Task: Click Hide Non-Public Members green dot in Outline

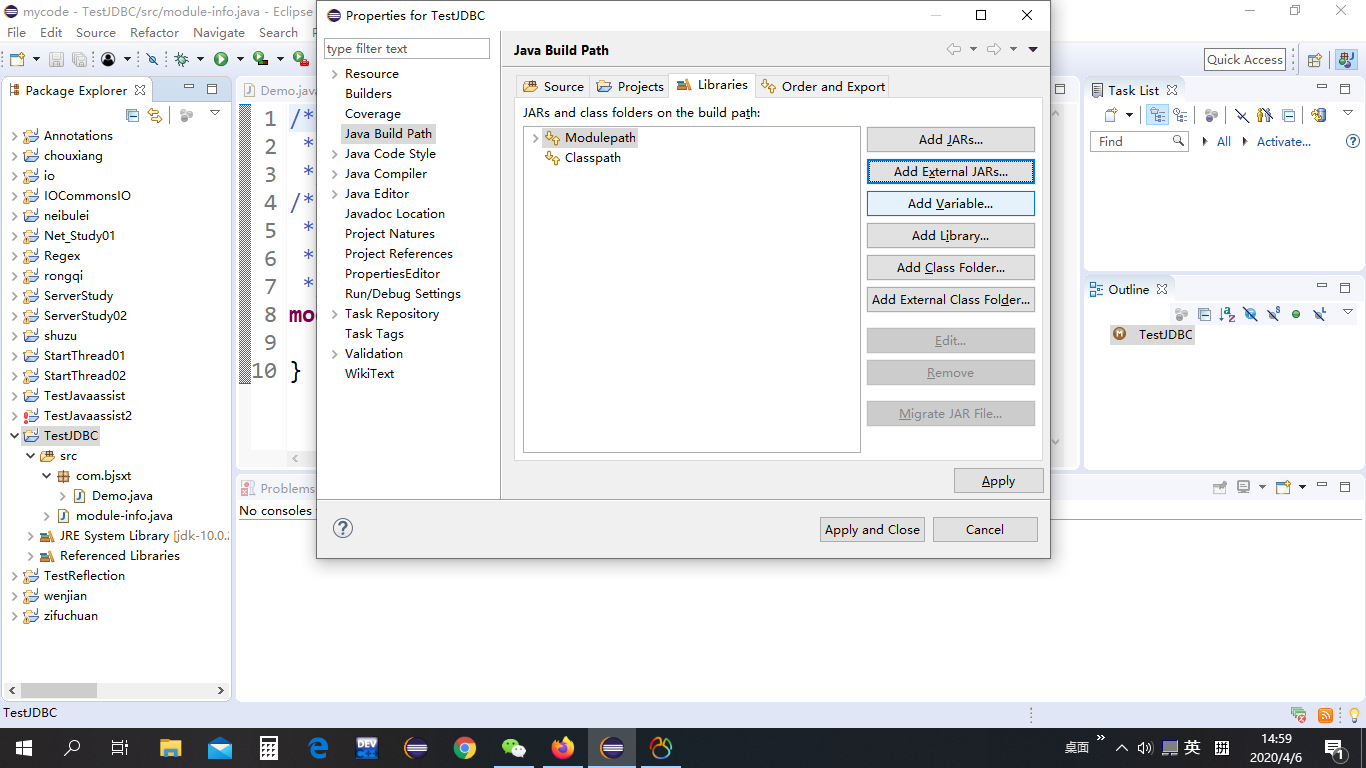Action: (x=1296, y=314)
